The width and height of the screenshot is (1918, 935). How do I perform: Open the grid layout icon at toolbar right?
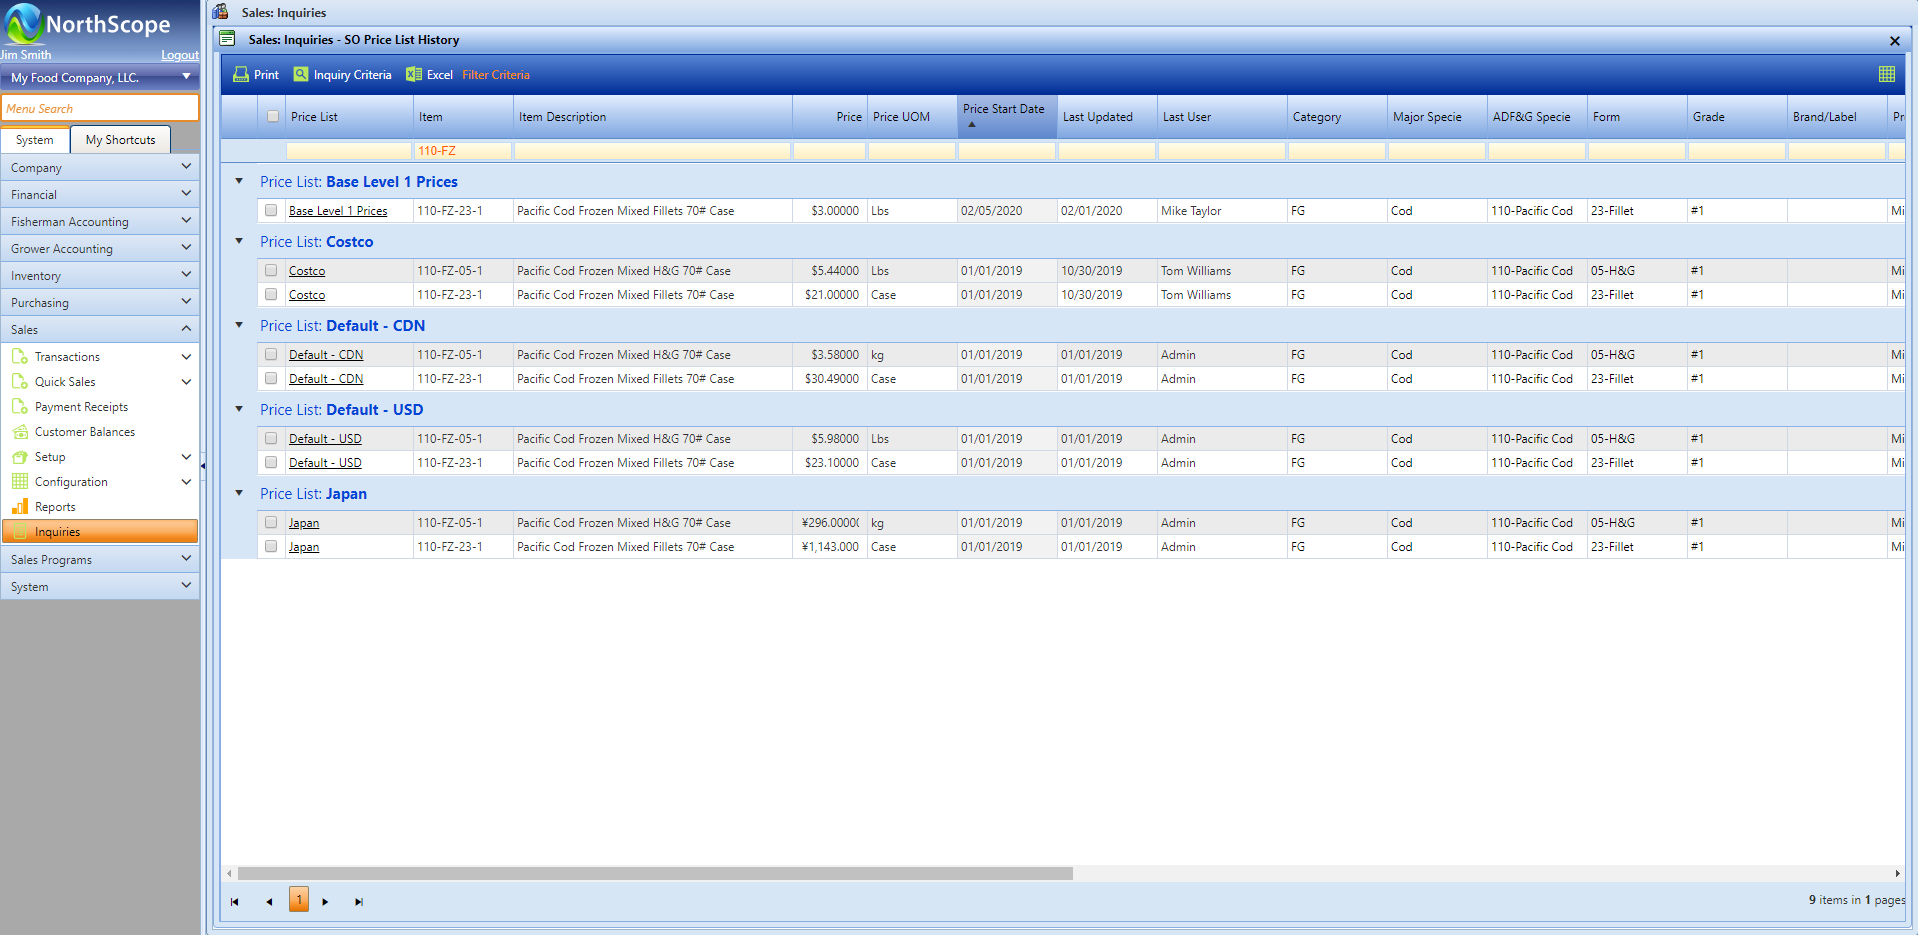1886,74
